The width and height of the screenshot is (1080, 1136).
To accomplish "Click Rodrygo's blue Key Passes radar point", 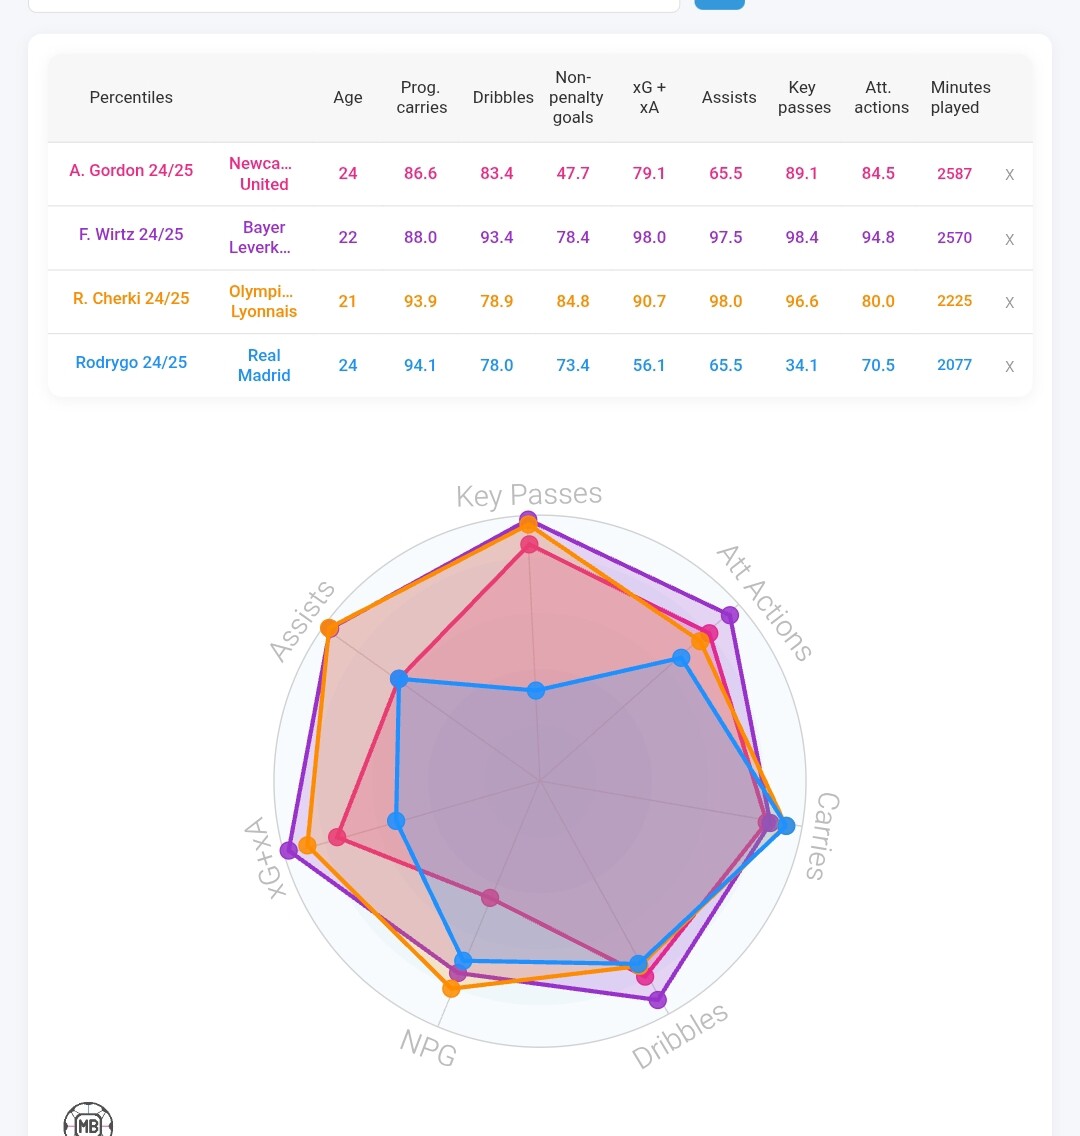I will 536,690.
